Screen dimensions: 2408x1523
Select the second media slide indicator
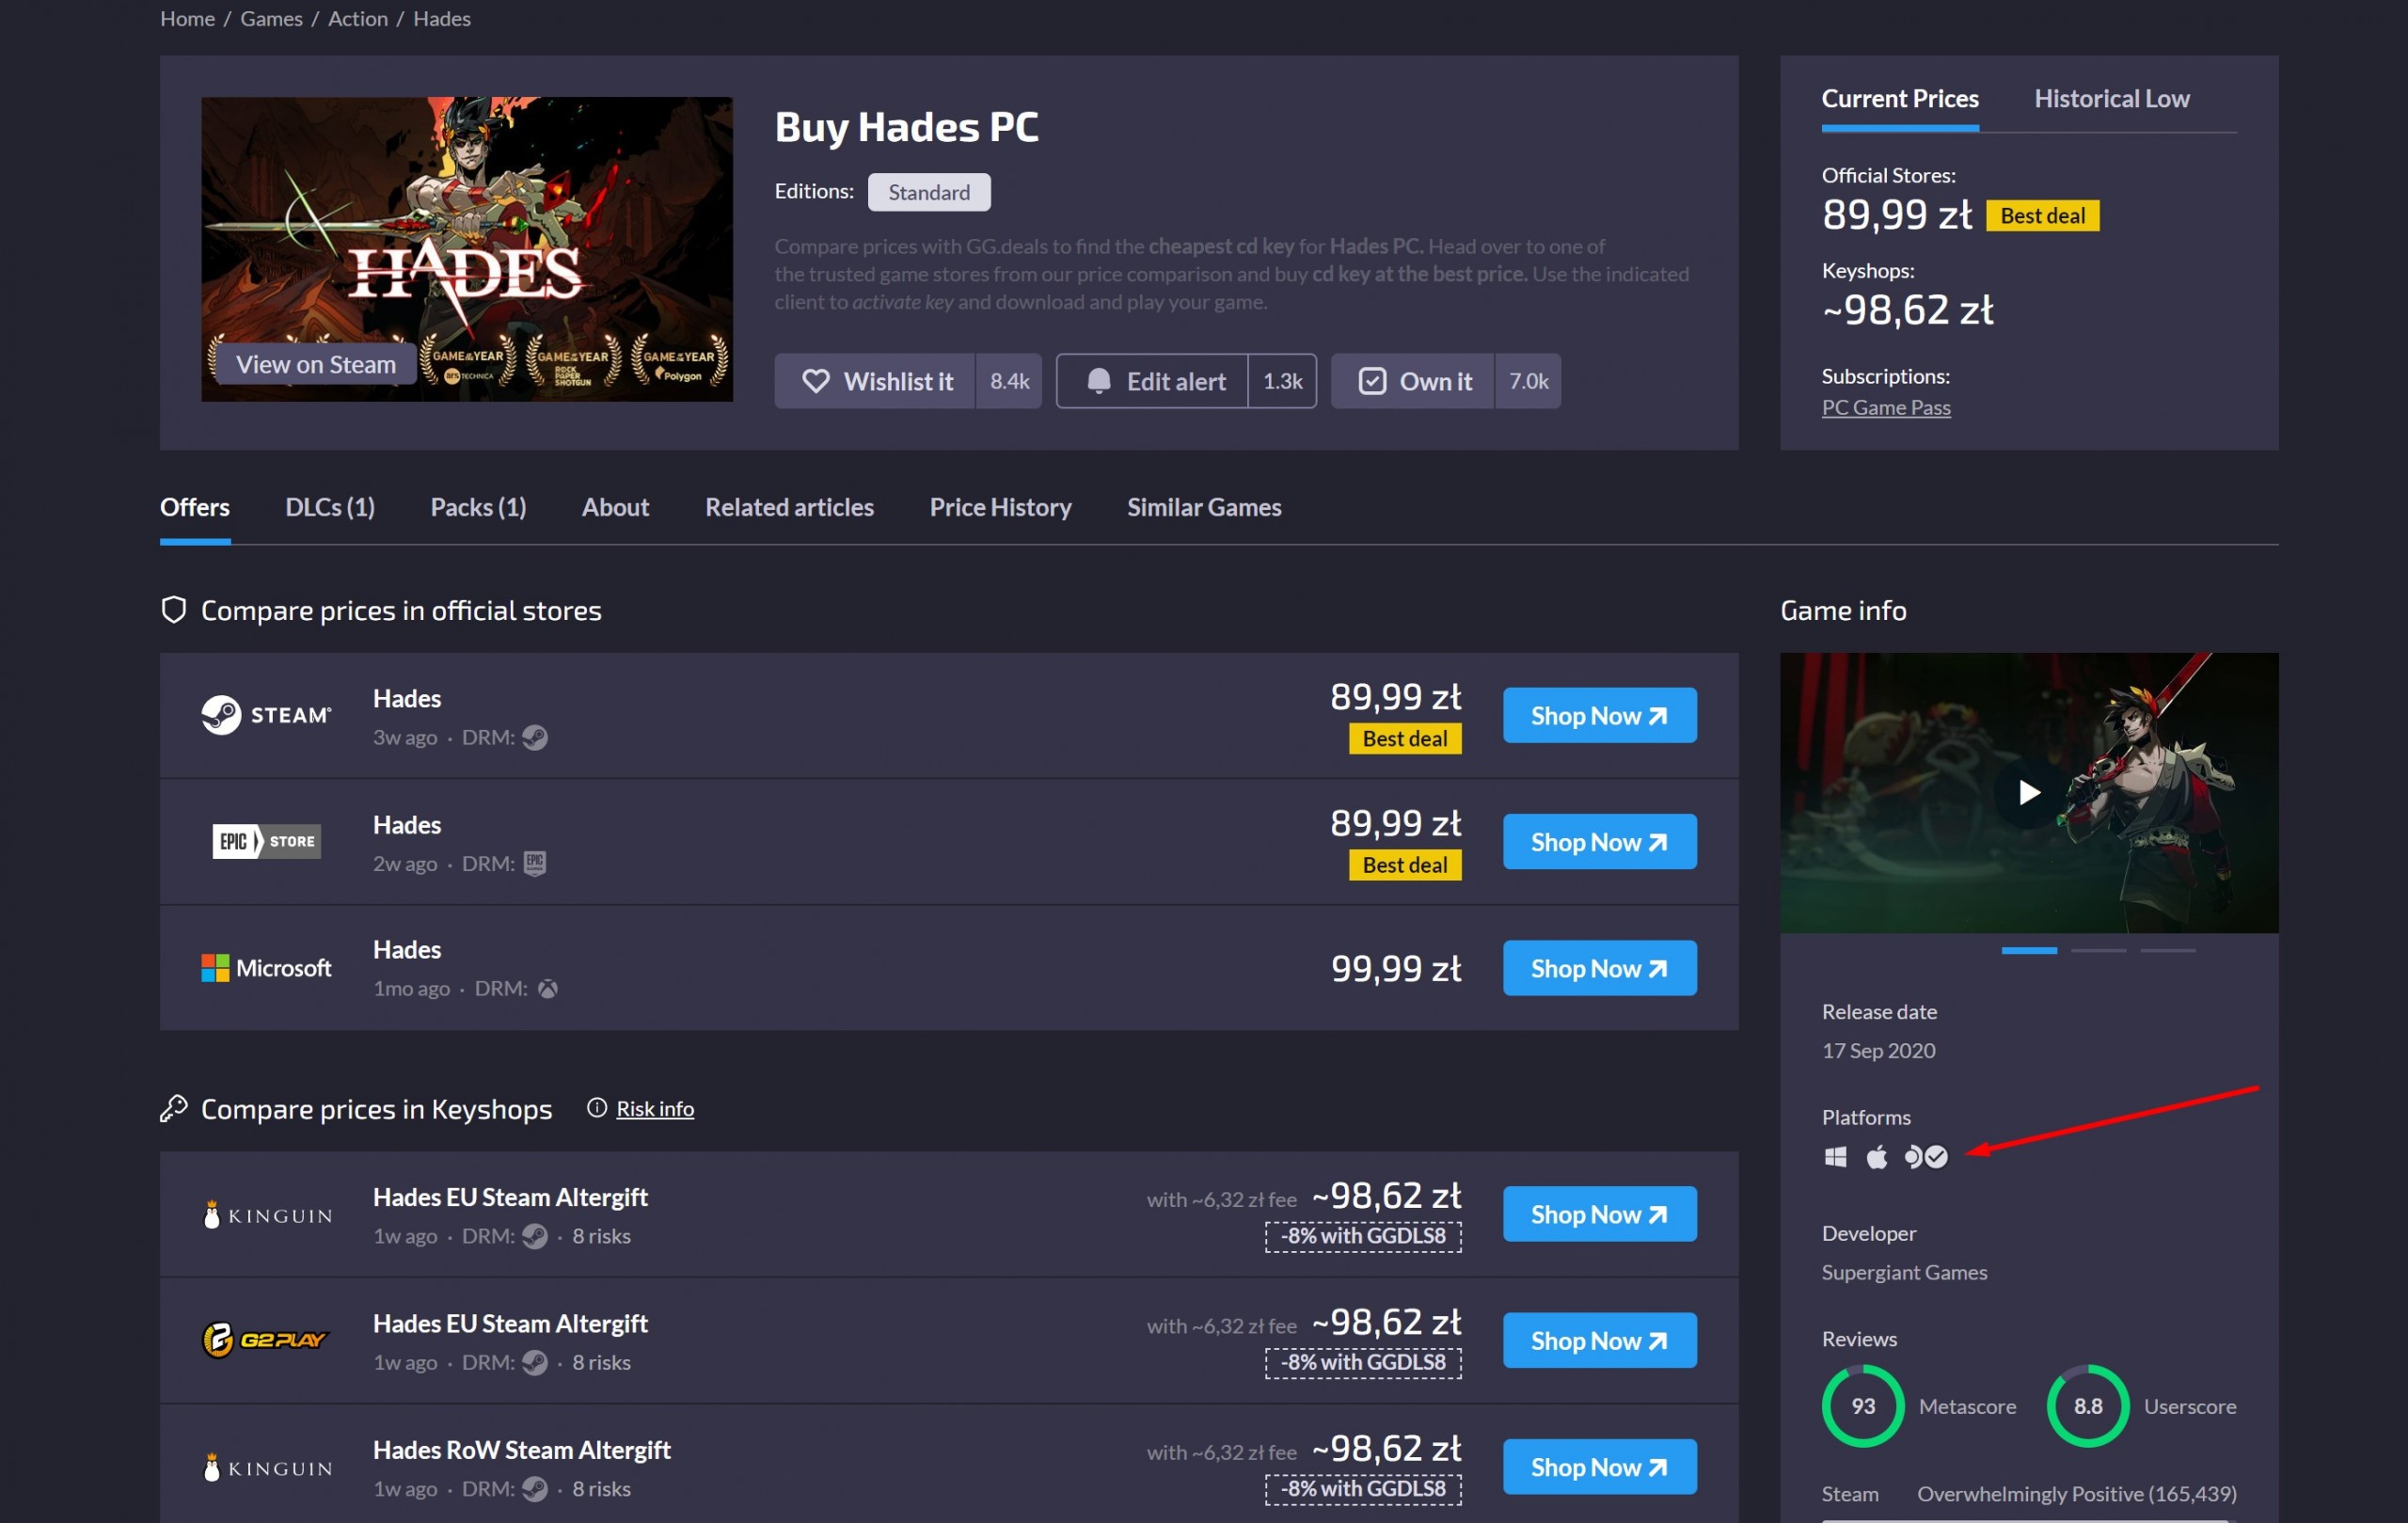[x=2098, y=951]
